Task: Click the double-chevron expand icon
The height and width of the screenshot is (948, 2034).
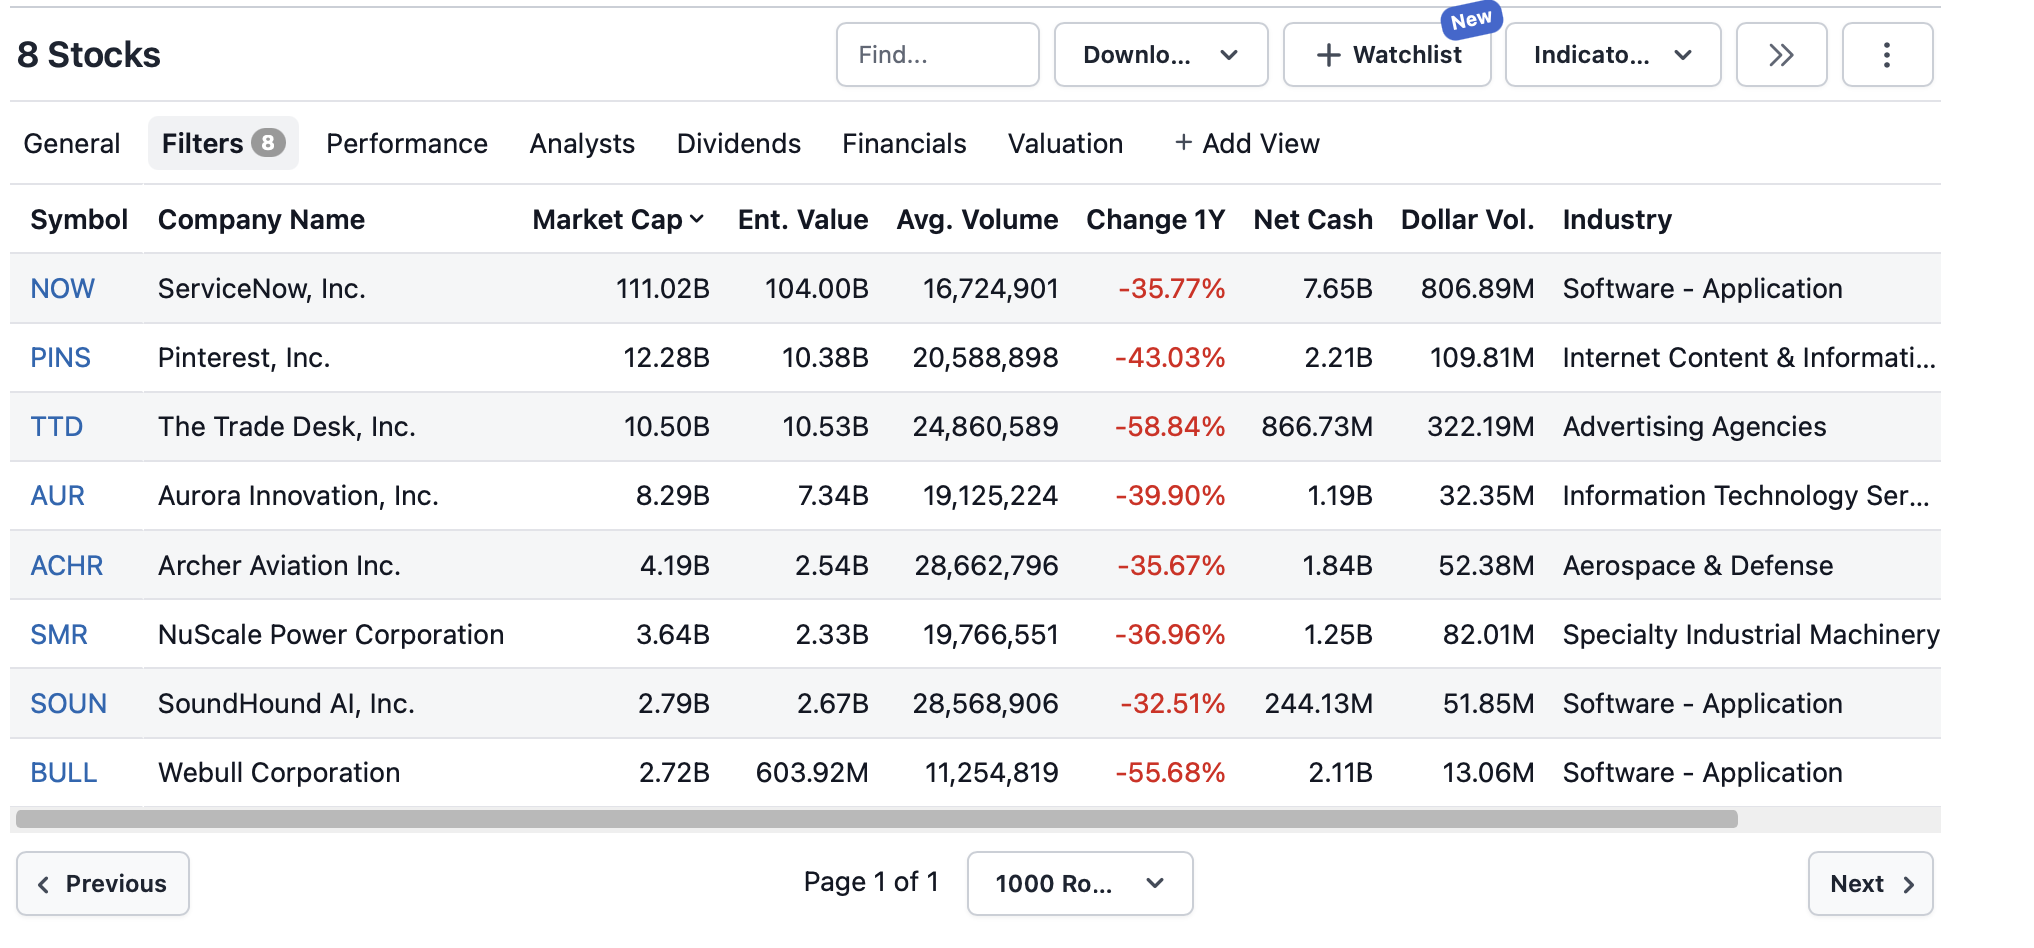Action: tap(1780, 55)
